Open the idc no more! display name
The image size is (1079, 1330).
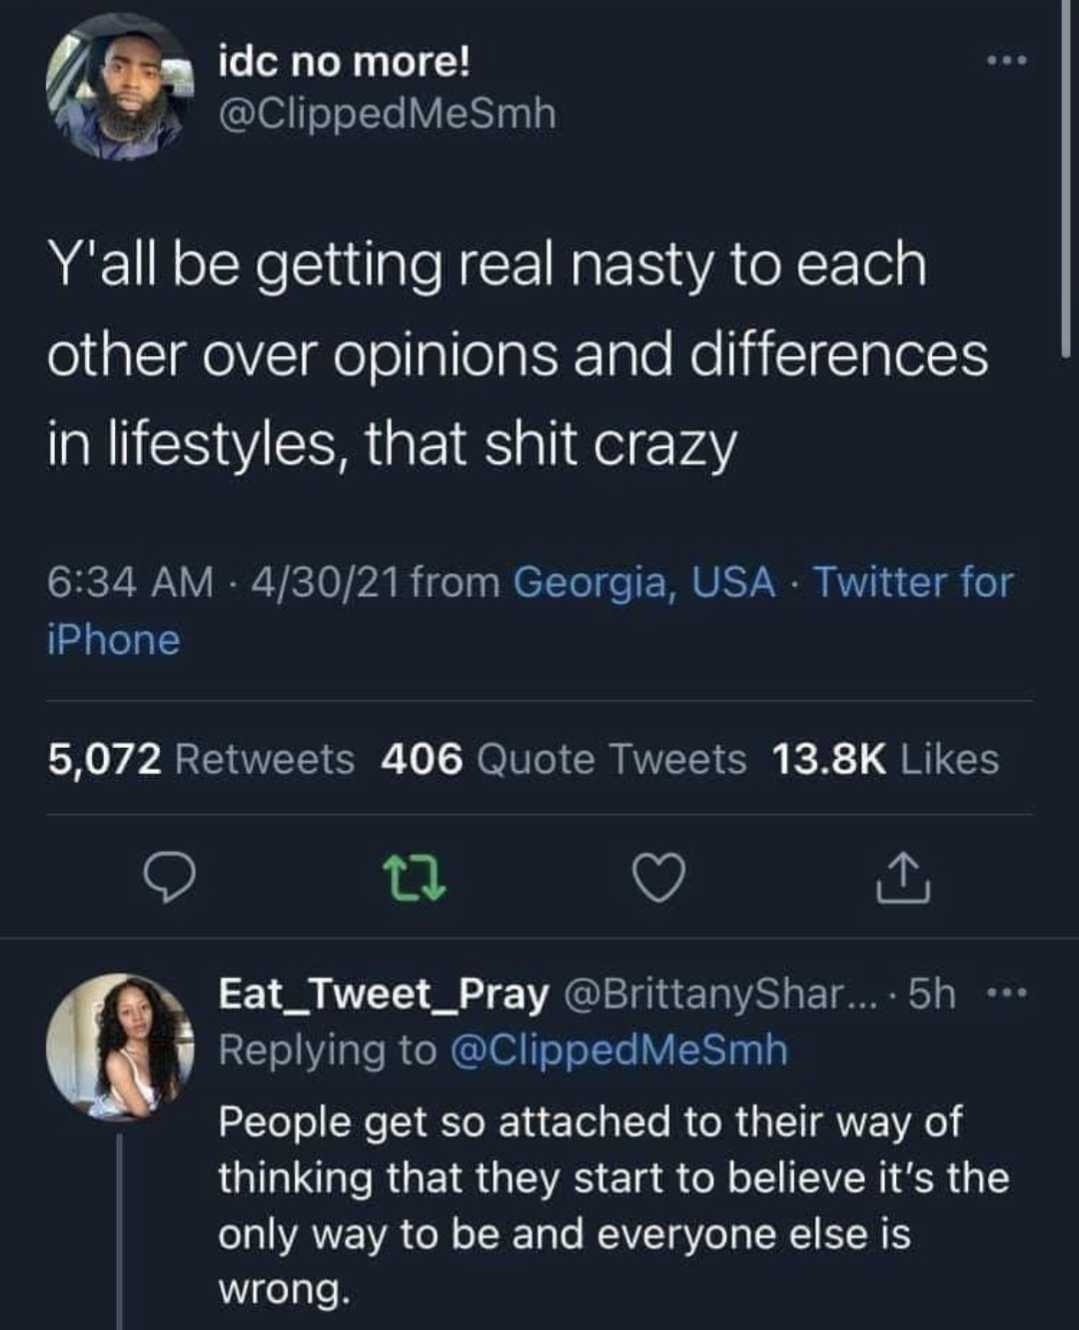point(345,62)
